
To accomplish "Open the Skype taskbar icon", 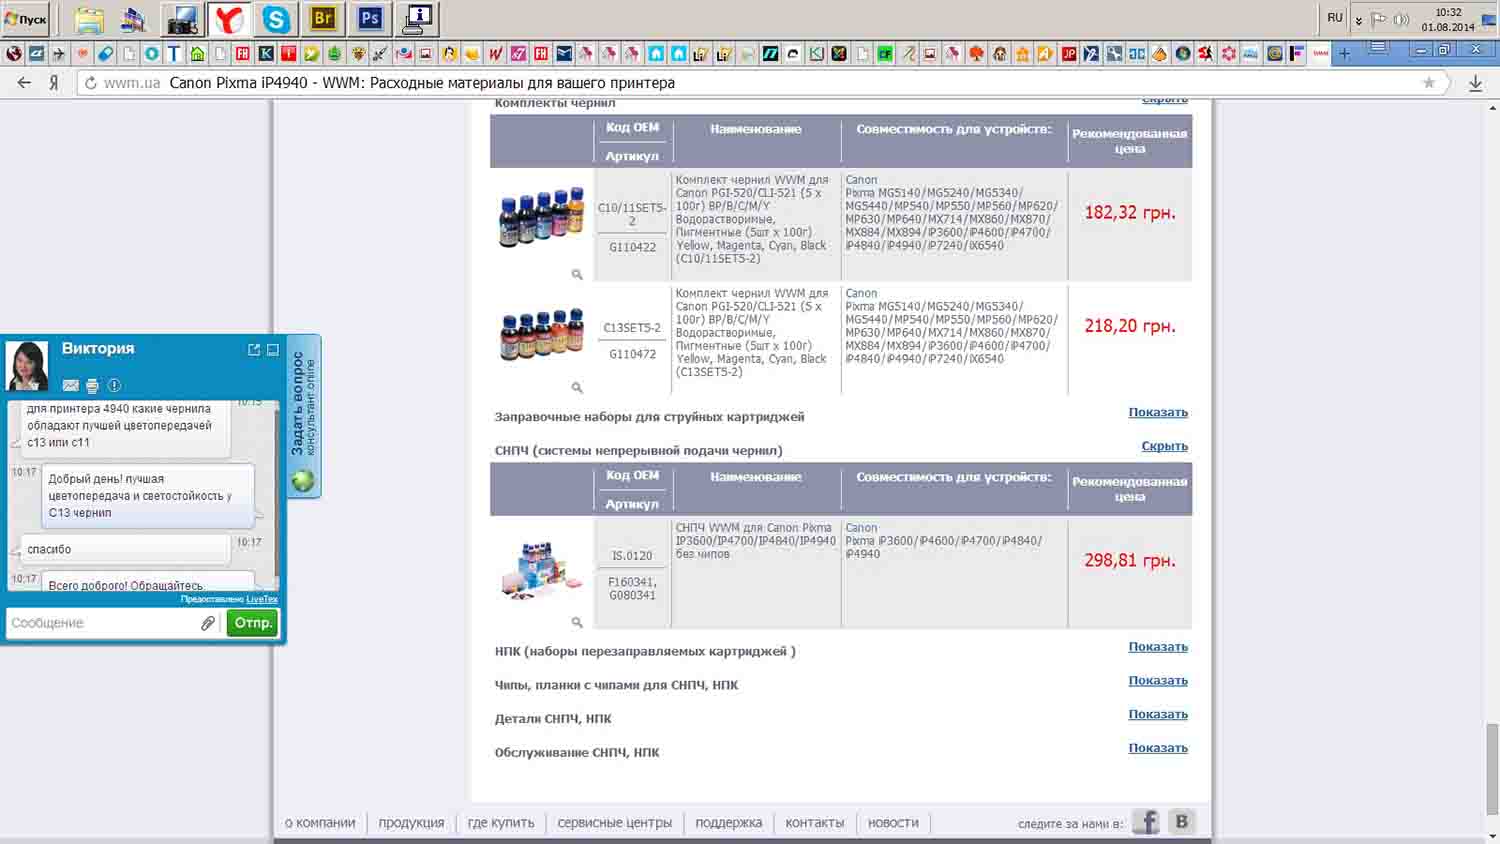I will click(x=276, y=19).
